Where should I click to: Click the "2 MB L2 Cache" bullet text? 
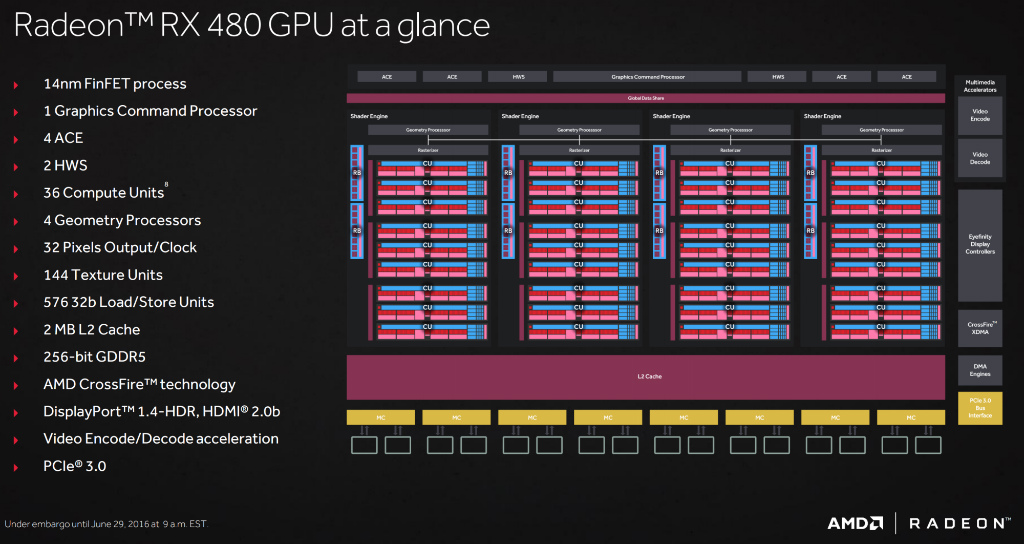point(91,330)
